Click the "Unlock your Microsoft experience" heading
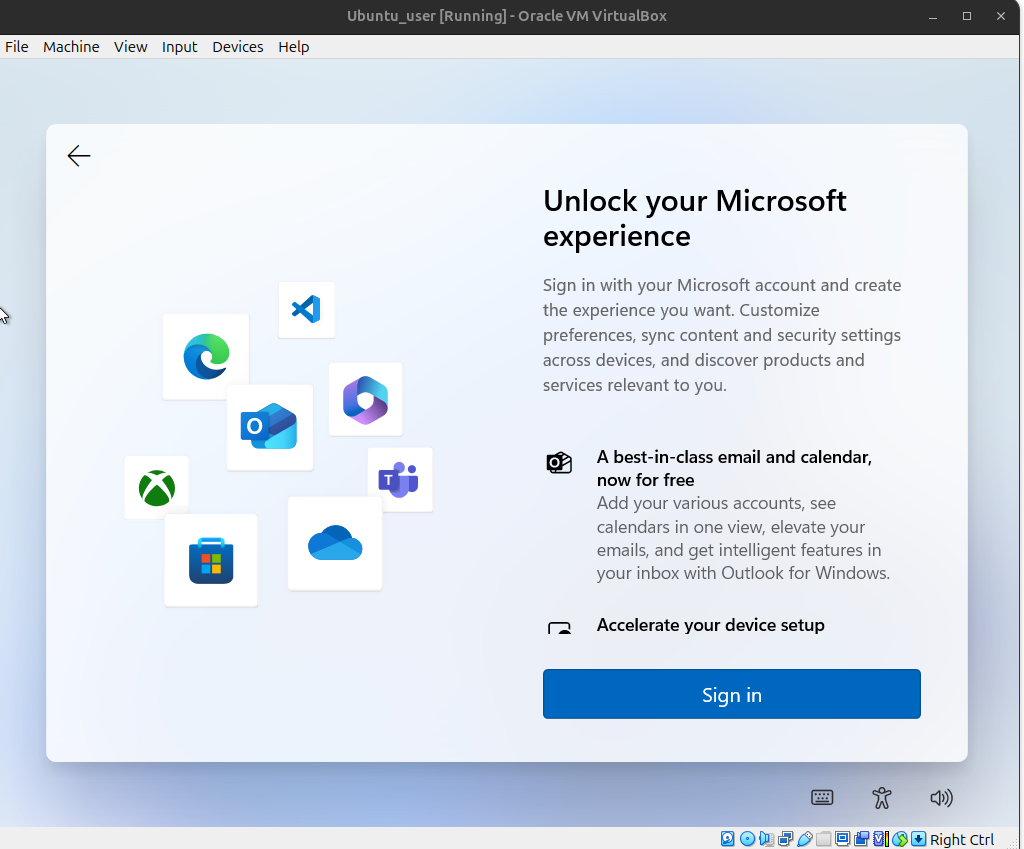This screenshot has width=1024, height=849. point(694,218)
